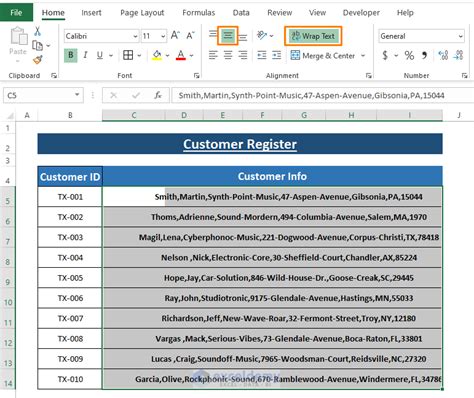The image size is (474, 398).
Task: Click the formula bar Cancel X icon
Action: coord(114,95)
